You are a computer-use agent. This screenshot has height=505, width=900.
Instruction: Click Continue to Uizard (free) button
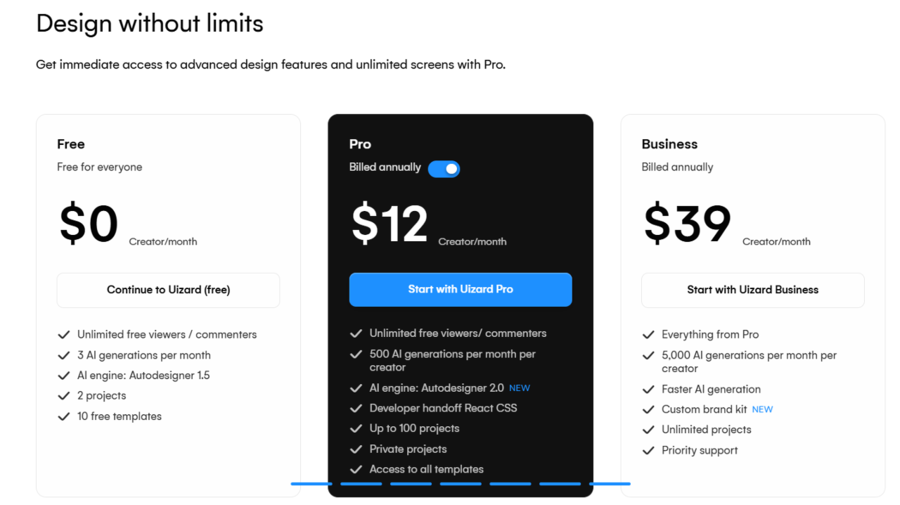tap(168, 290)
